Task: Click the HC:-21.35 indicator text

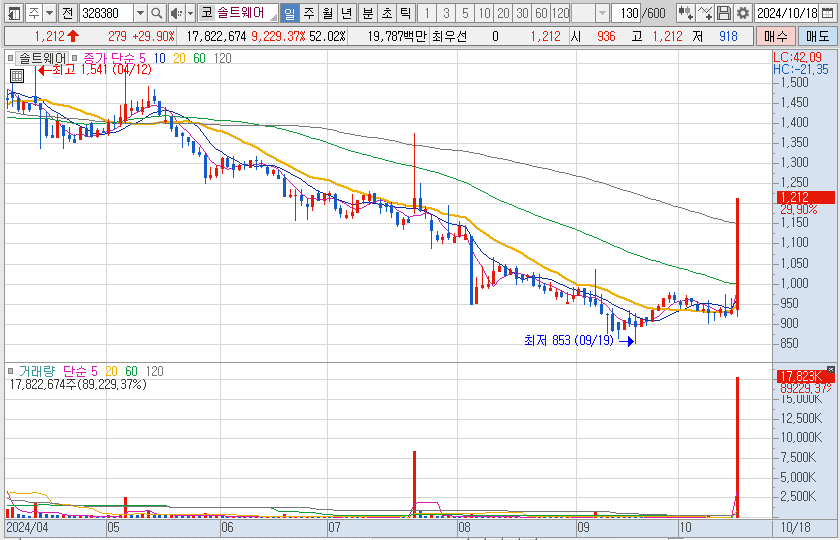Action: [801, 69]
